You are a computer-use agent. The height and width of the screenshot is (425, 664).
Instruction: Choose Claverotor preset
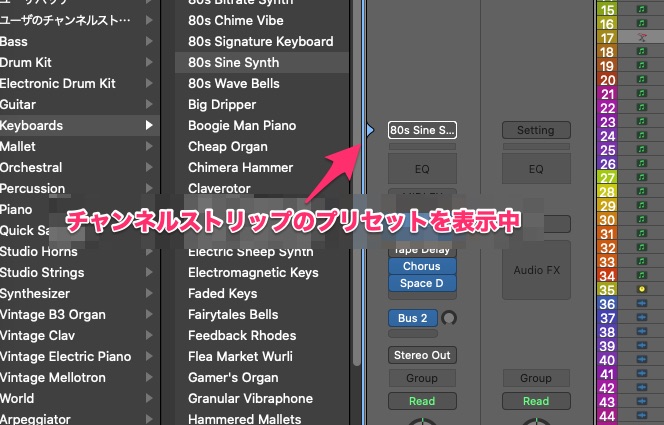(x=262, y=188)
